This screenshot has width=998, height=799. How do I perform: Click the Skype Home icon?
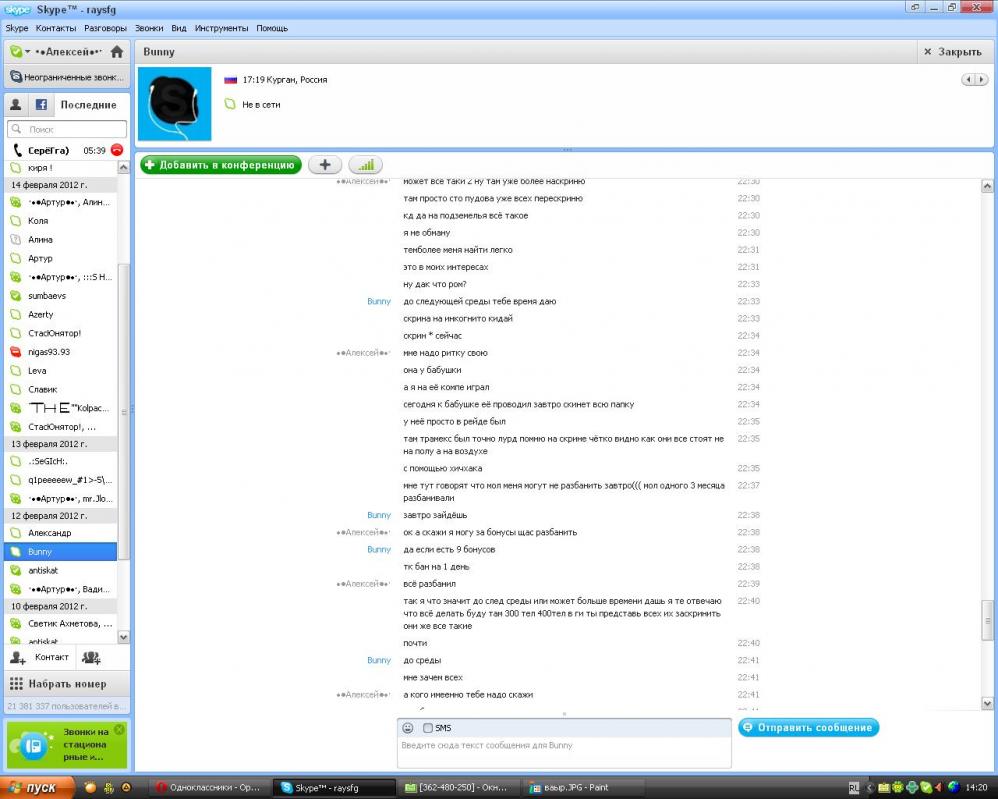tap(117, 52)
